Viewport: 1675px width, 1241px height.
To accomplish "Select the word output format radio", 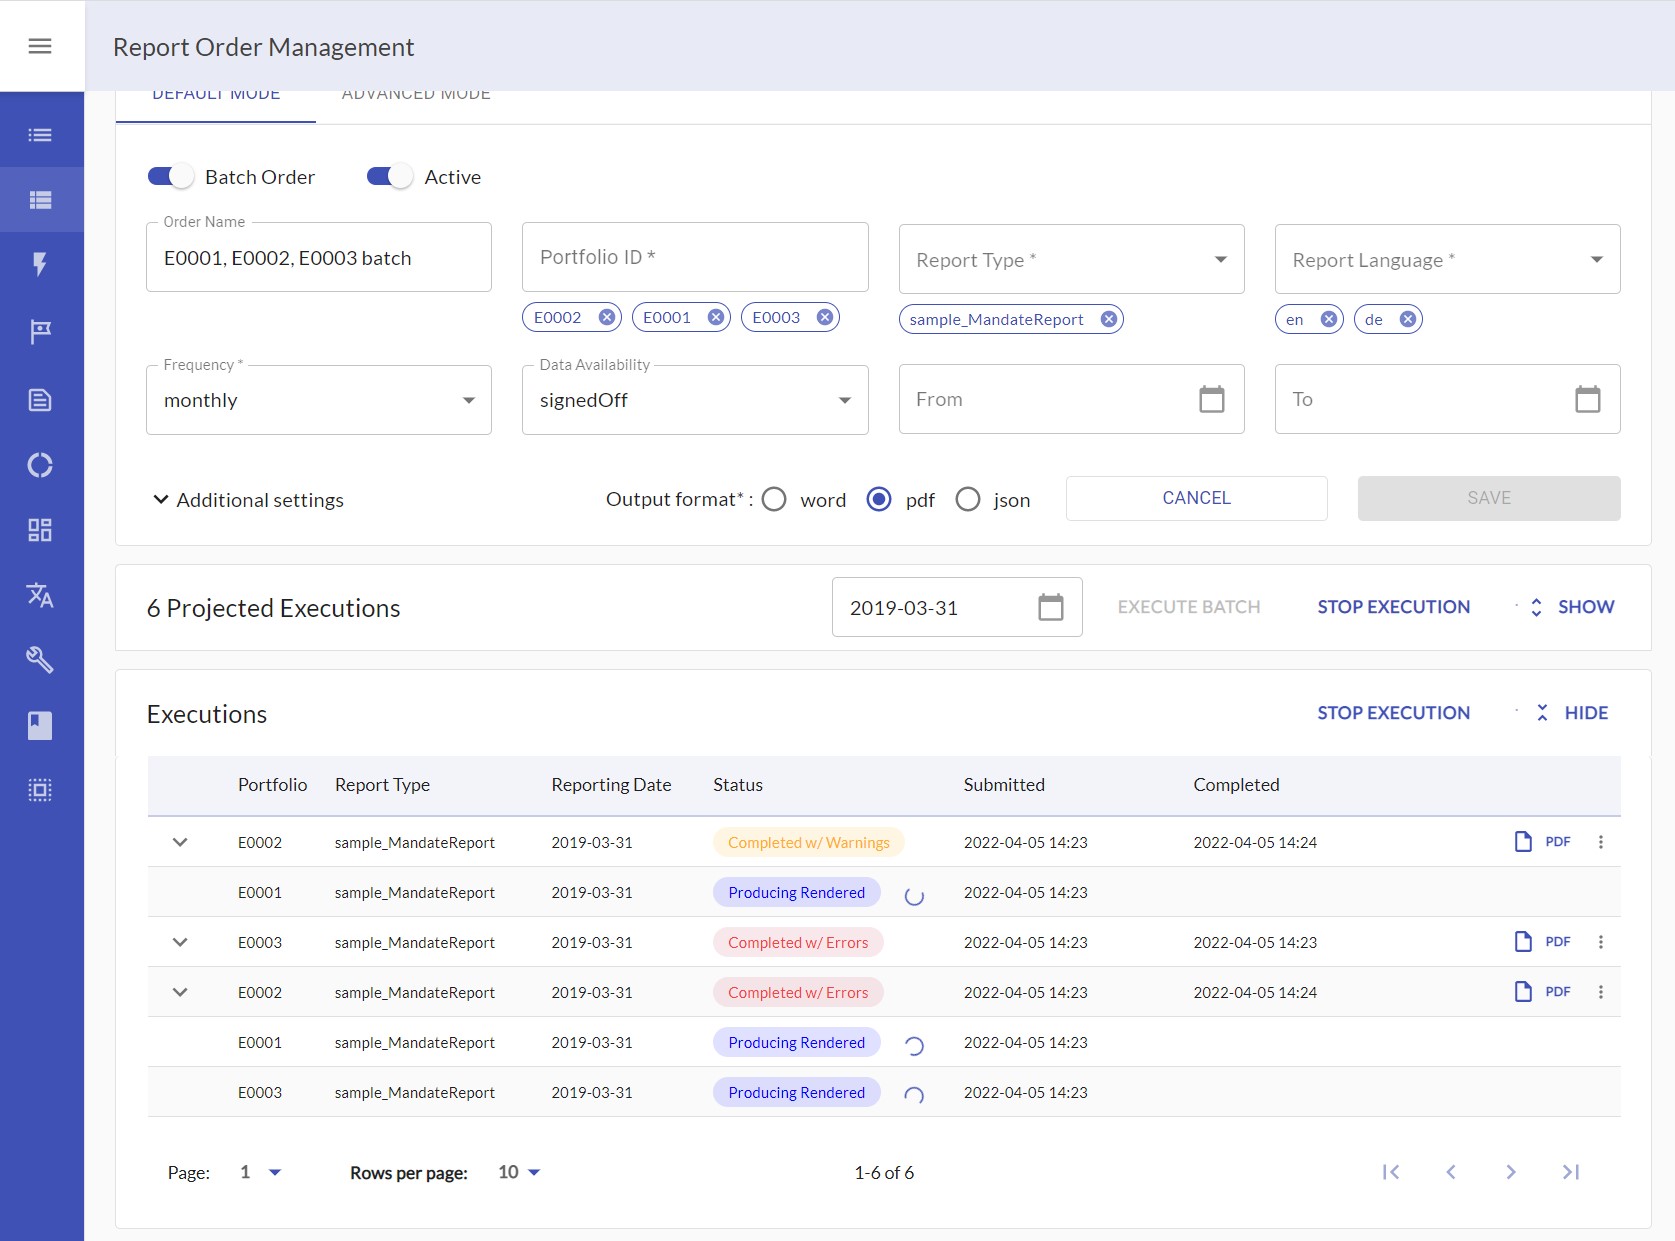I will click(774, 499).
